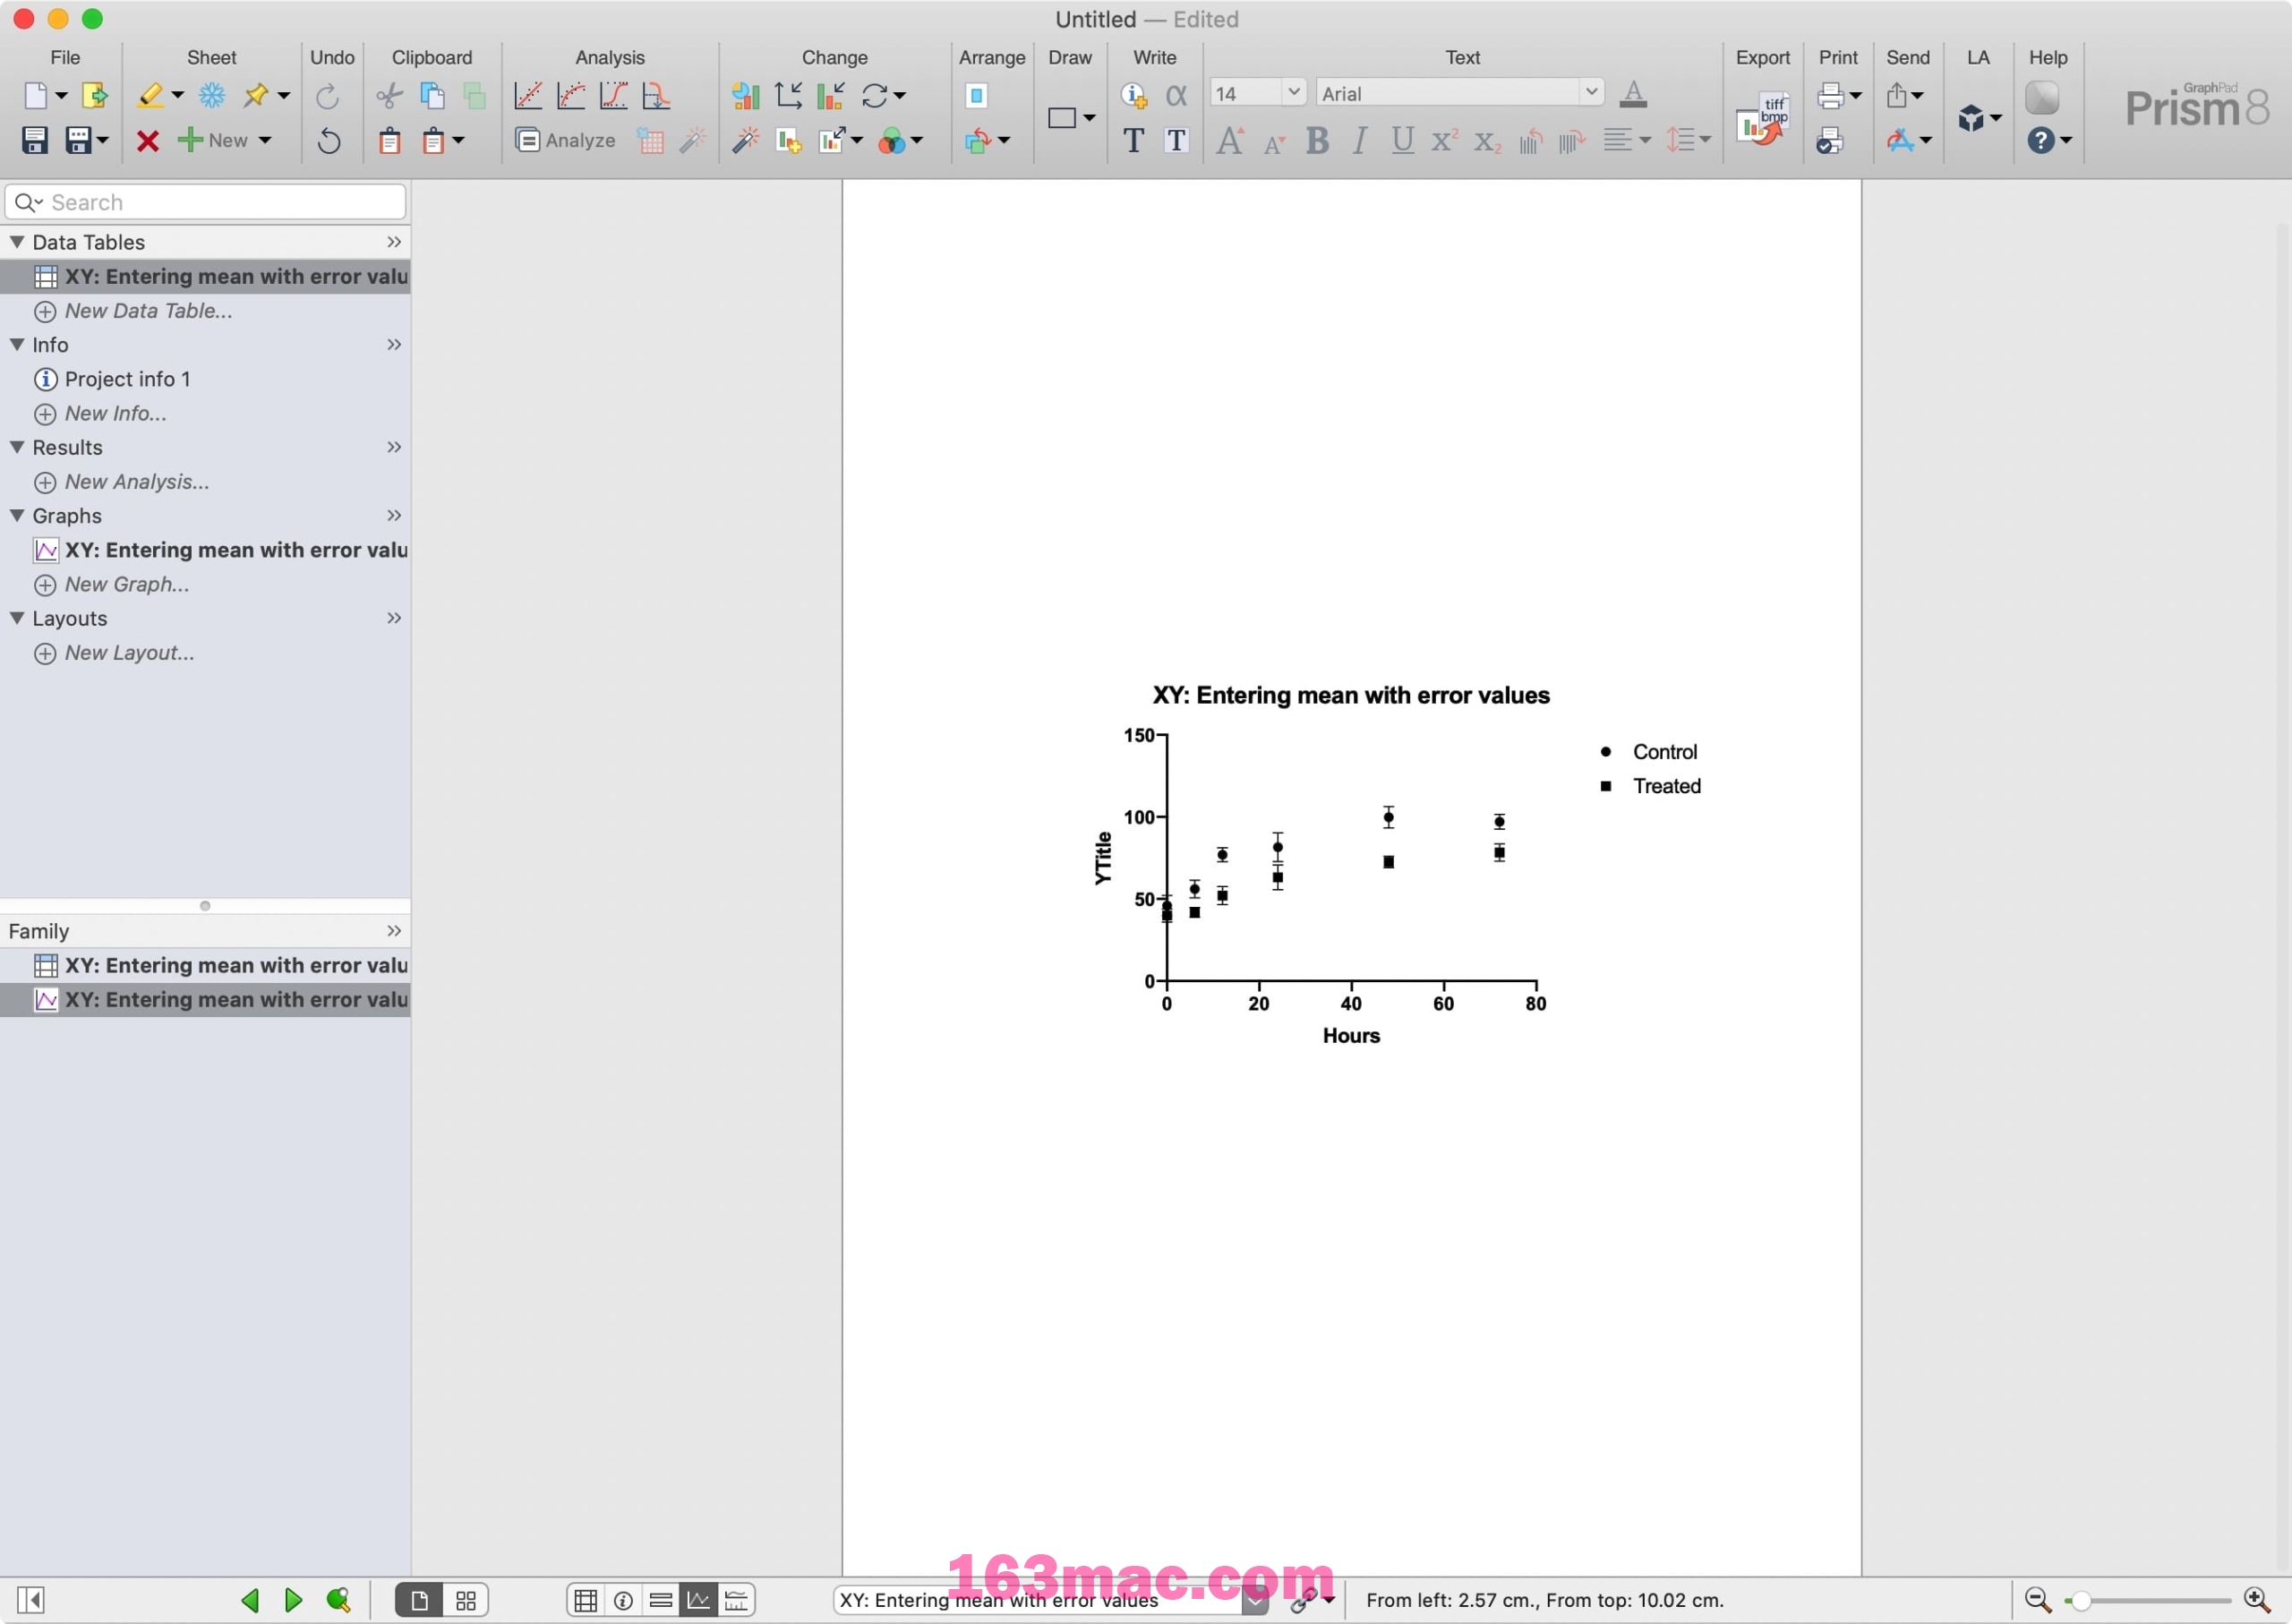Toggle Bold text formatting
This screenshot has width=2292, height=1624.
1317,141
